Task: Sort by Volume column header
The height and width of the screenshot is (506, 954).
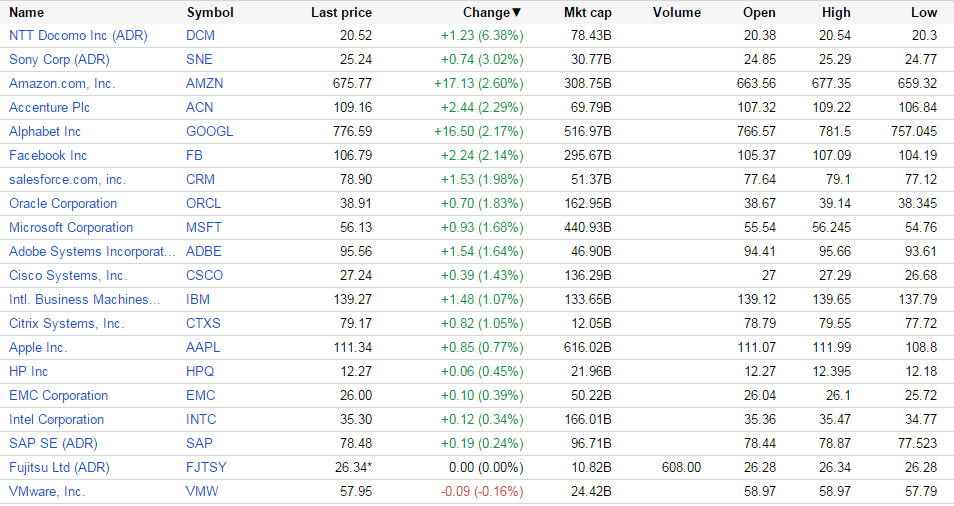Action: tap(676, 13)
